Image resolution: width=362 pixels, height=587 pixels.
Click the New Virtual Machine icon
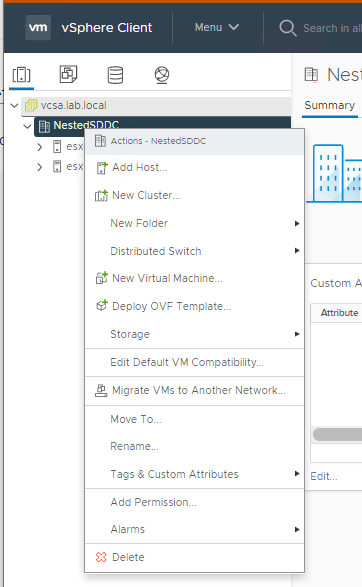pyautogui.click(x=101, y=278)
